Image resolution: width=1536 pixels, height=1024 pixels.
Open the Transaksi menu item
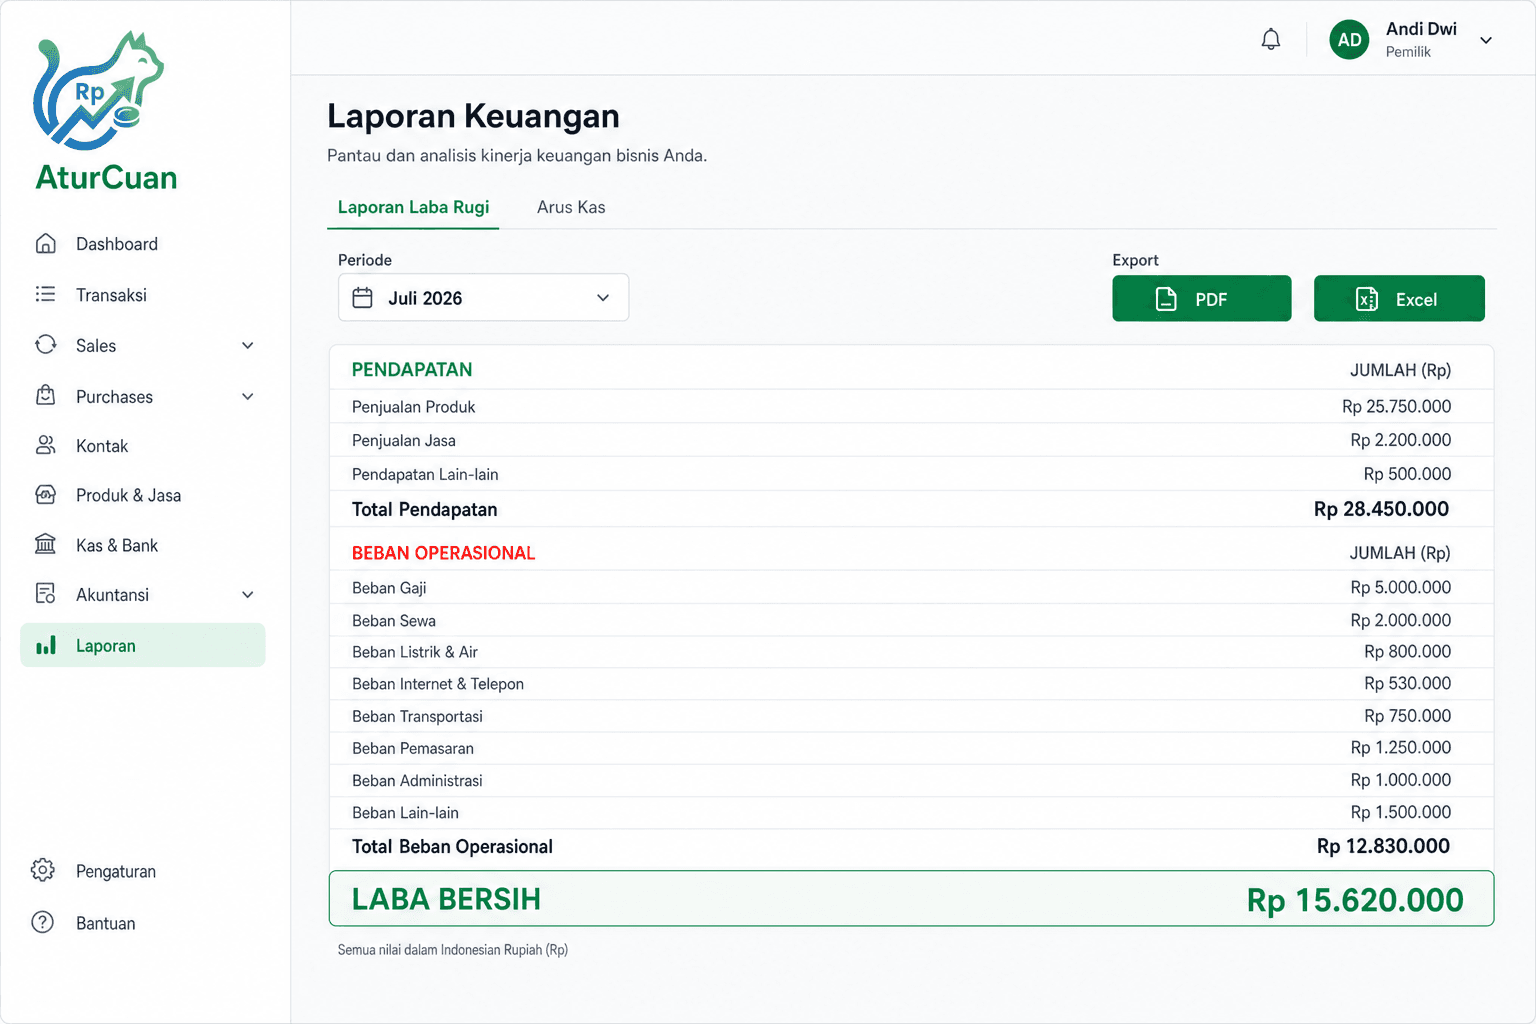coord(143,295)
